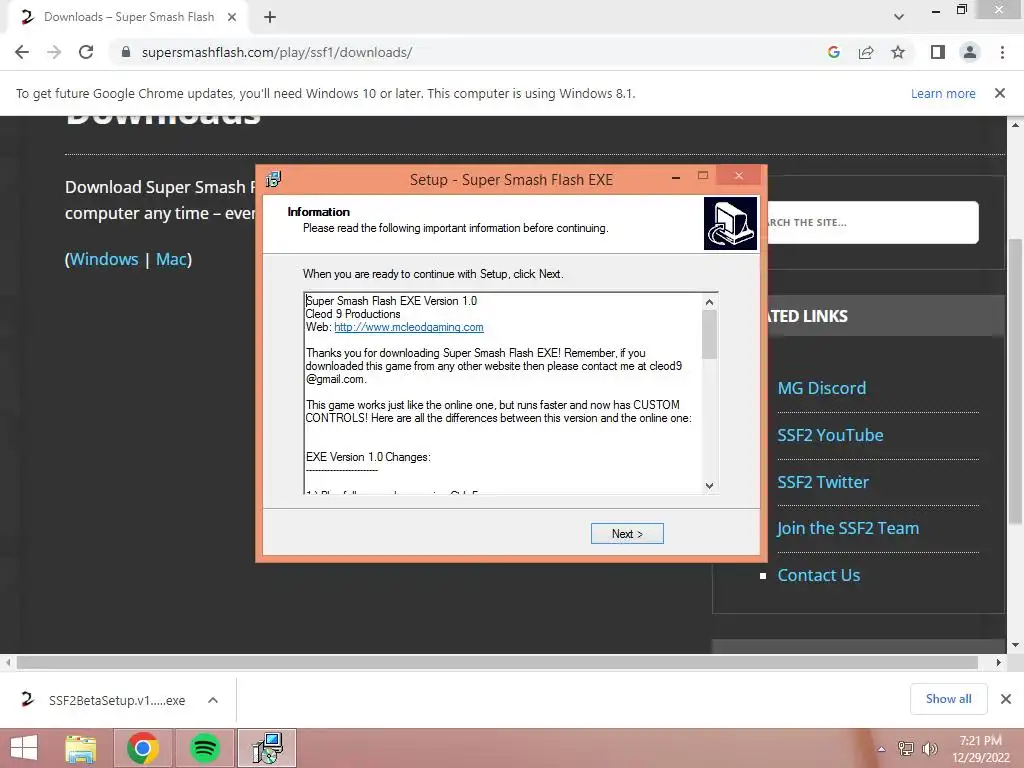Open File Explorer from taskbar
The width and height of the screenshot is (1024, 768).
81,748
